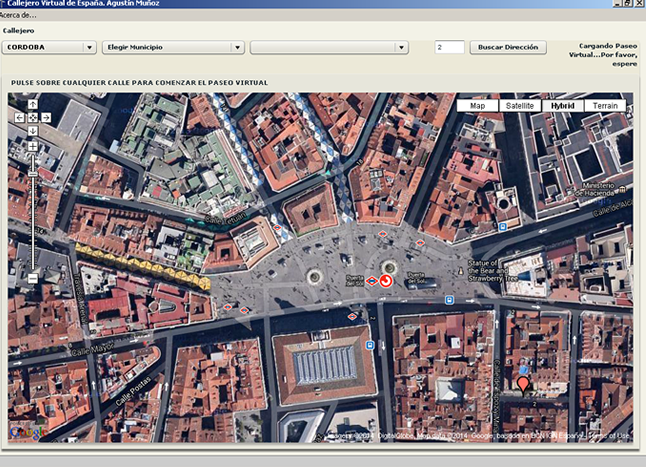Click the Ministerio de Hacienda building icon
Viewport: 648px width, 467px height.
point(622,189)
